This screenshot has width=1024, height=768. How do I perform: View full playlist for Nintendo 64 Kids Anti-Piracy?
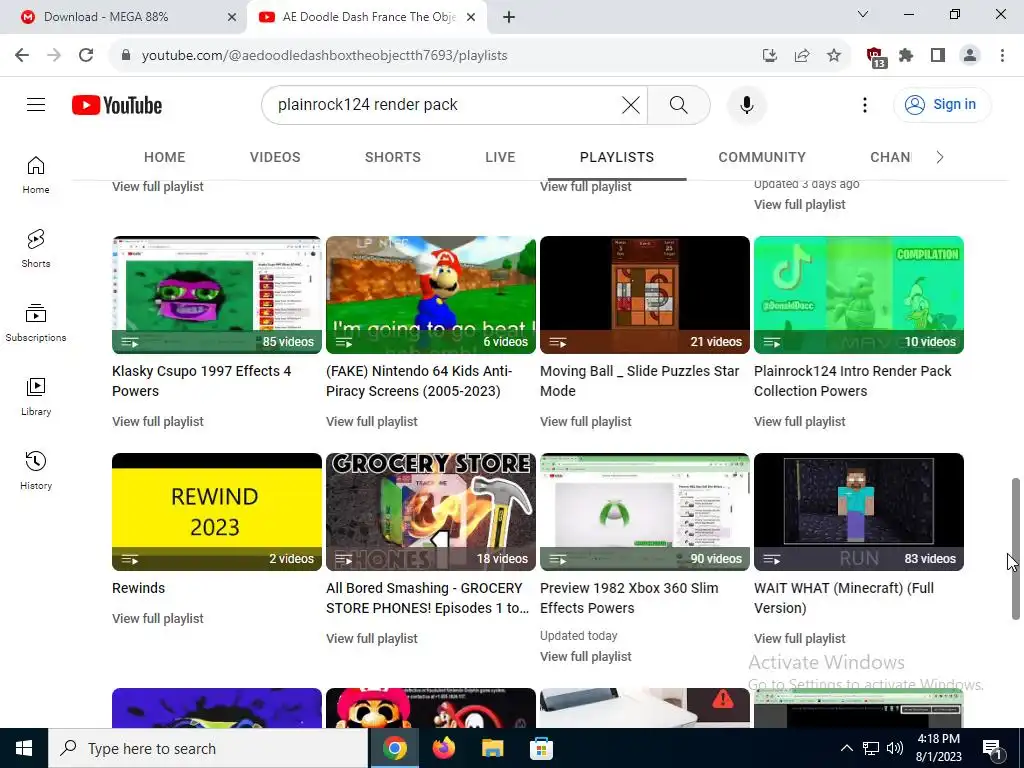[x=372, y=421]
